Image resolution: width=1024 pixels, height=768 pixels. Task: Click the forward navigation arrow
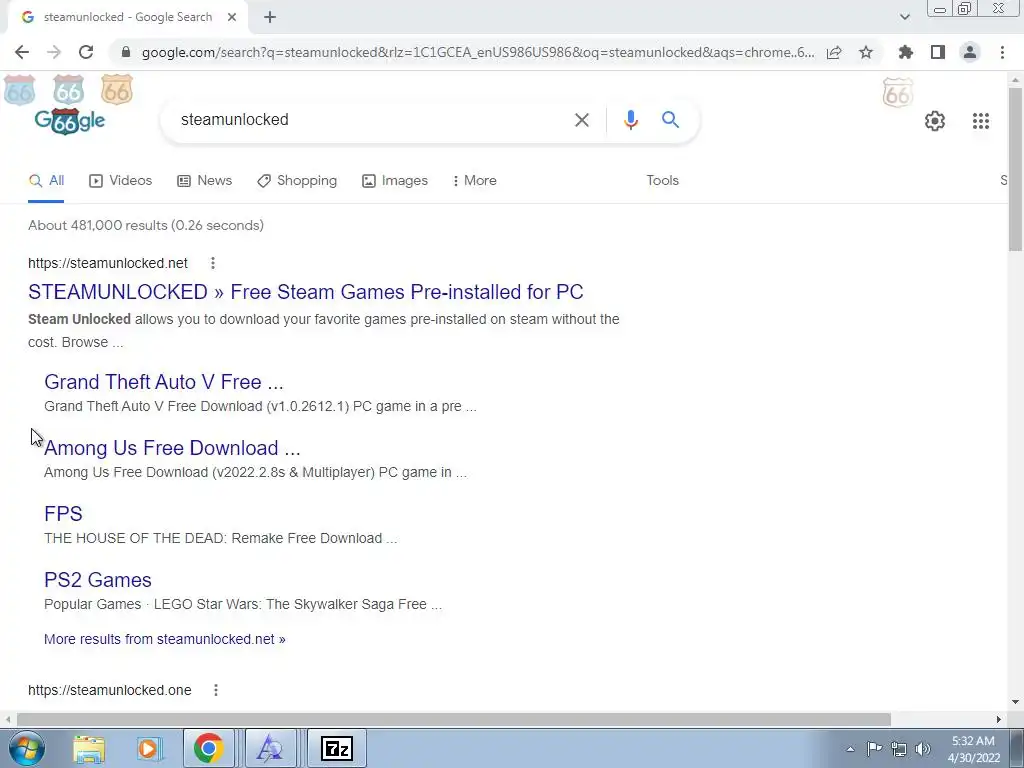pyautogui.click(x=54, y=52)
